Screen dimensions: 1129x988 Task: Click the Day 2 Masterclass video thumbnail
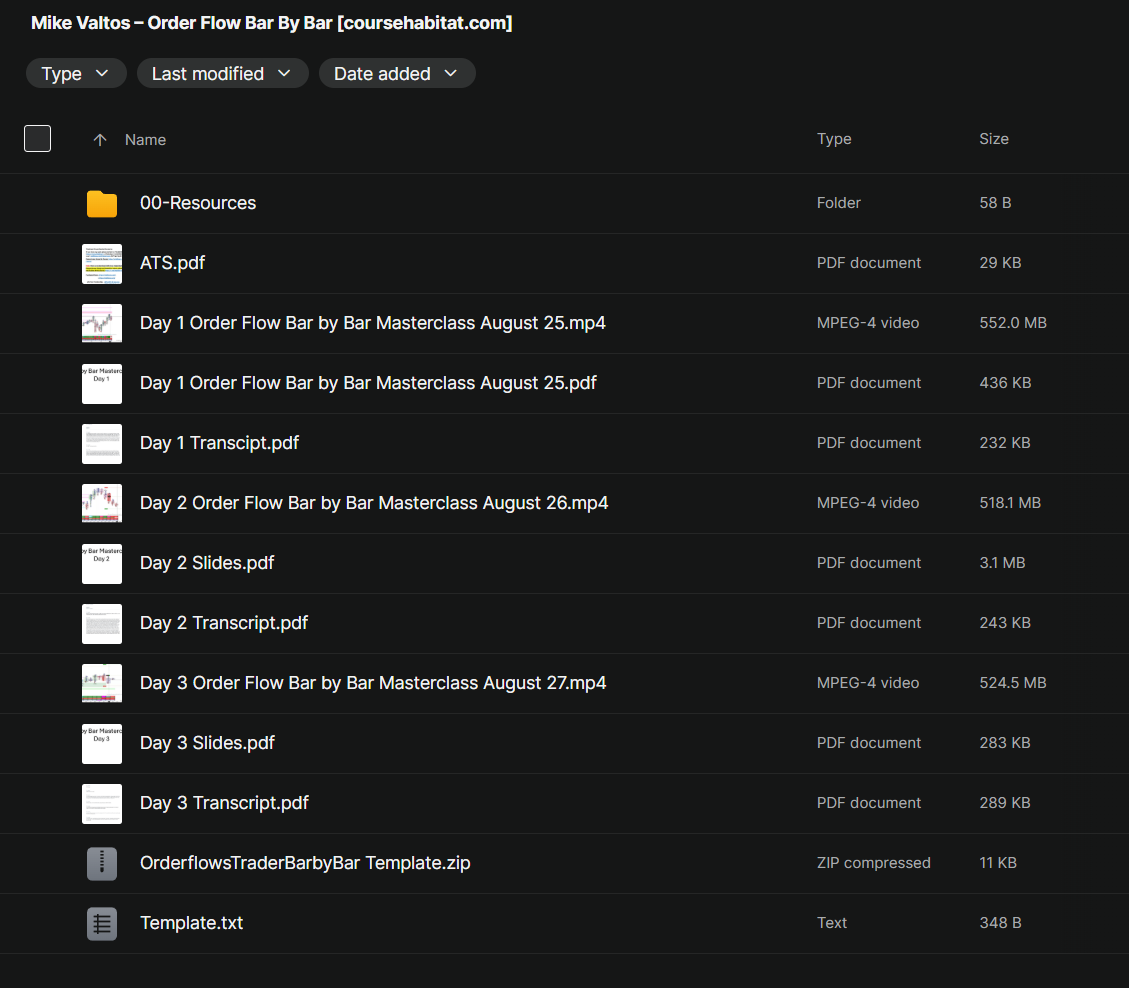101,503
